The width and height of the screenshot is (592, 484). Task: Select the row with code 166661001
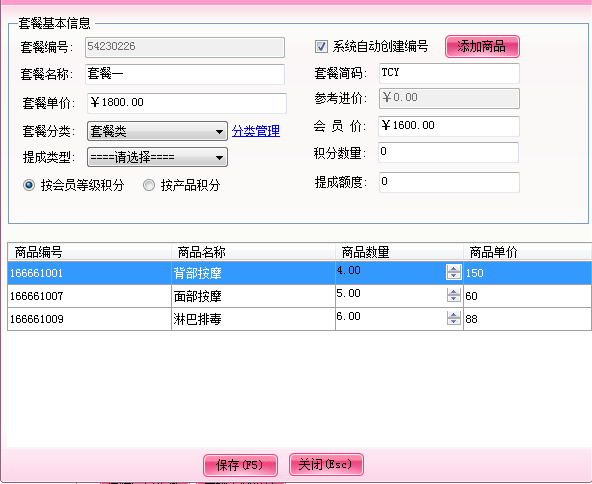(x=300, y=273)
